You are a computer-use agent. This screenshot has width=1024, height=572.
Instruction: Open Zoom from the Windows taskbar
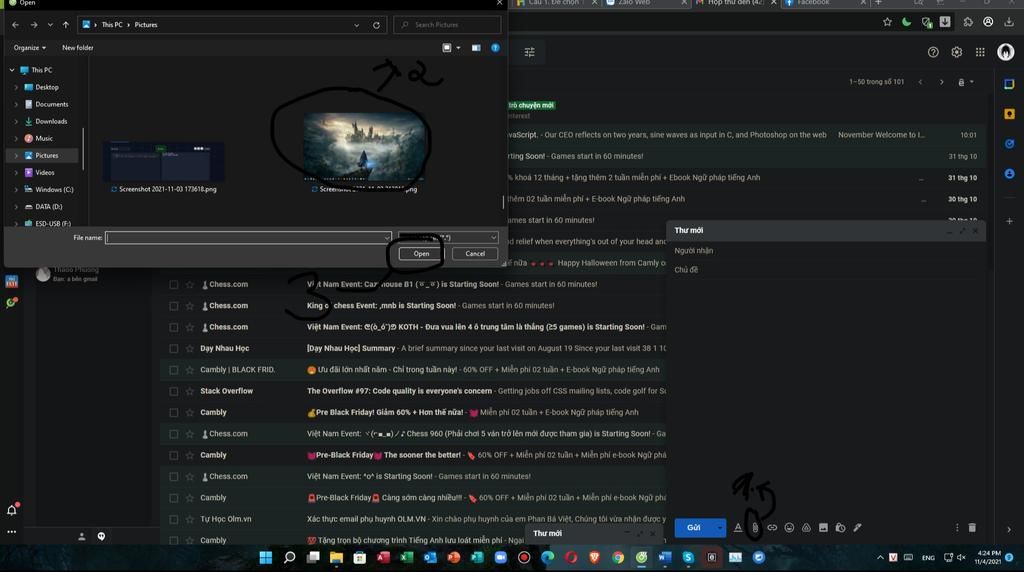[500, 557]
